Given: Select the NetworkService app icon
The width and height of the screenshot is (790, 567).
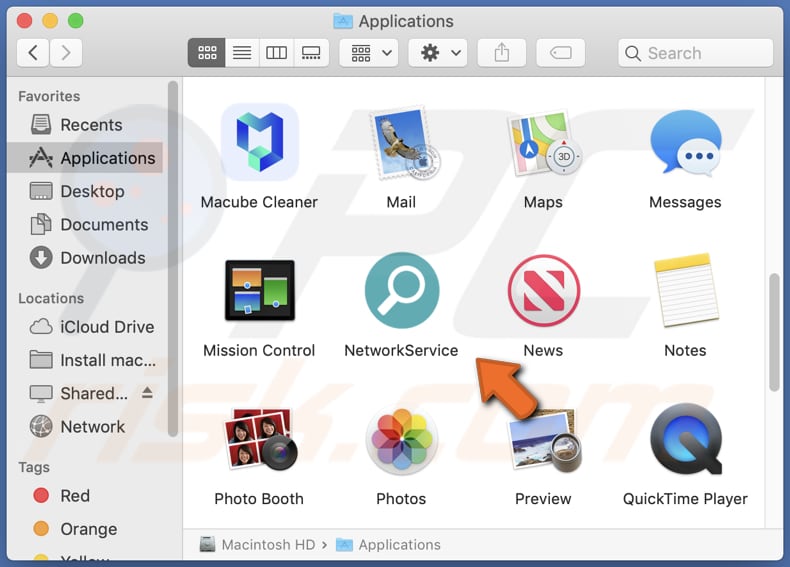Looking at the screenshot, I should [402, 290].
